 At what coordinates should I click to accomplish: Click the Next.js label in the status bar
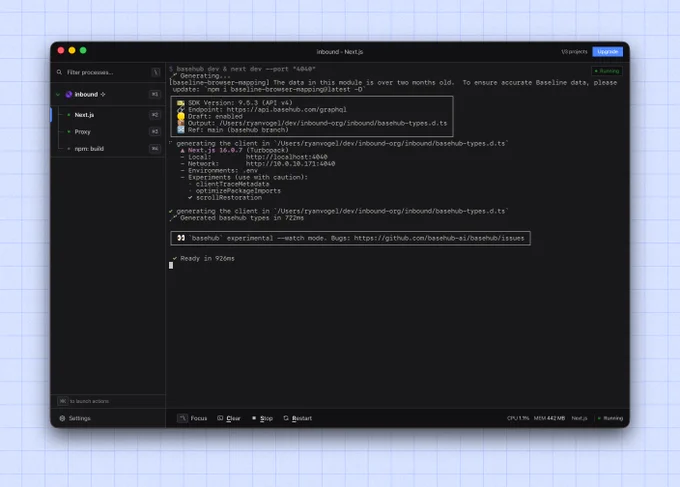[579, 418]
